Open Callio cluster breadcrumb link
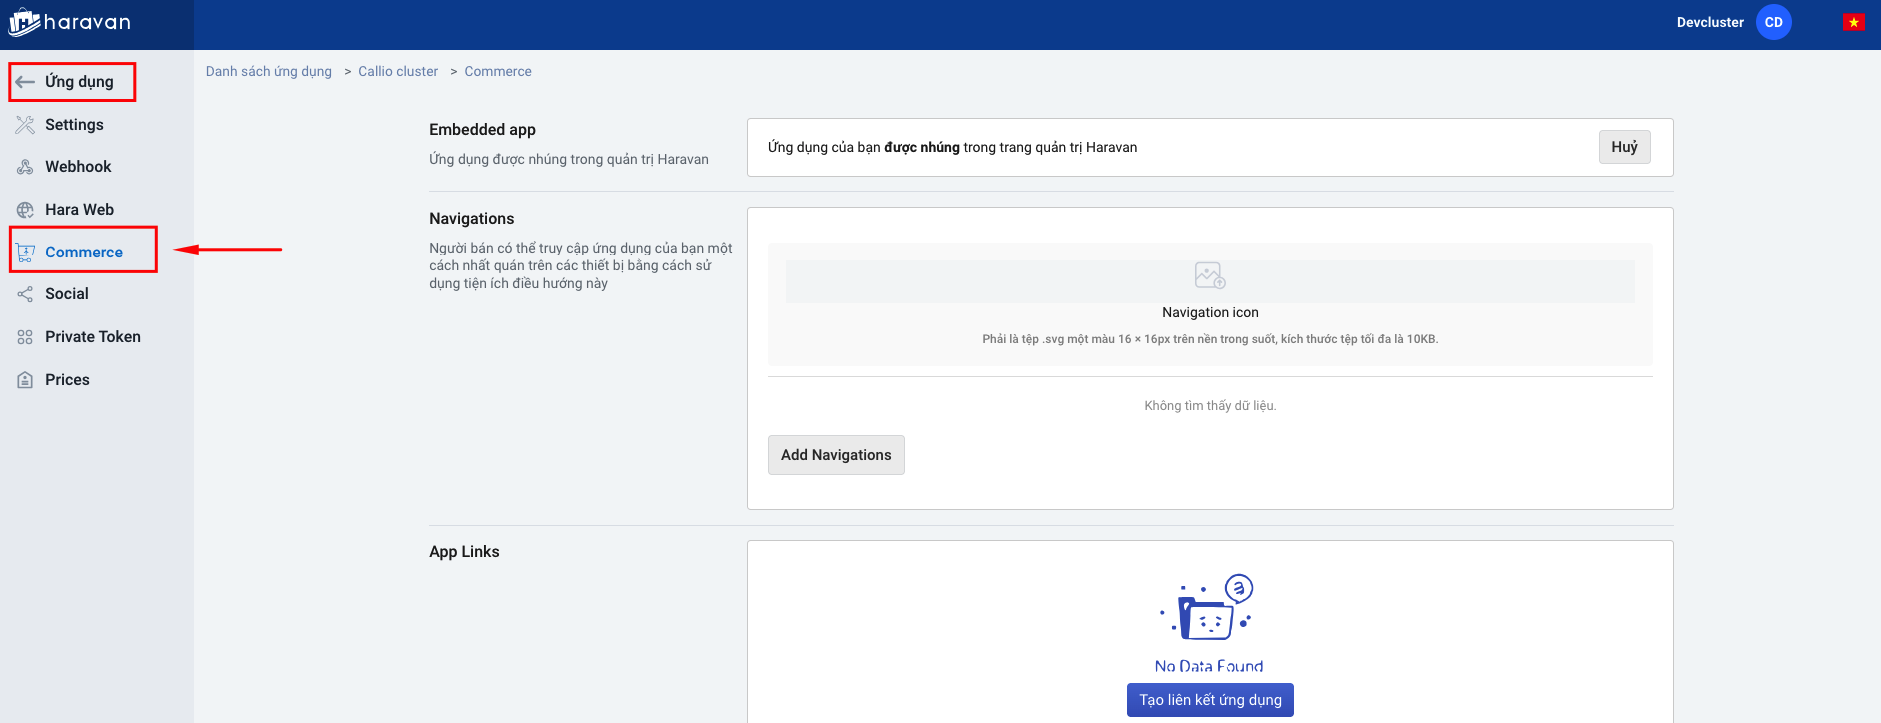The height and width of the screenshot is (723, 1881). [x=398, y=72]
